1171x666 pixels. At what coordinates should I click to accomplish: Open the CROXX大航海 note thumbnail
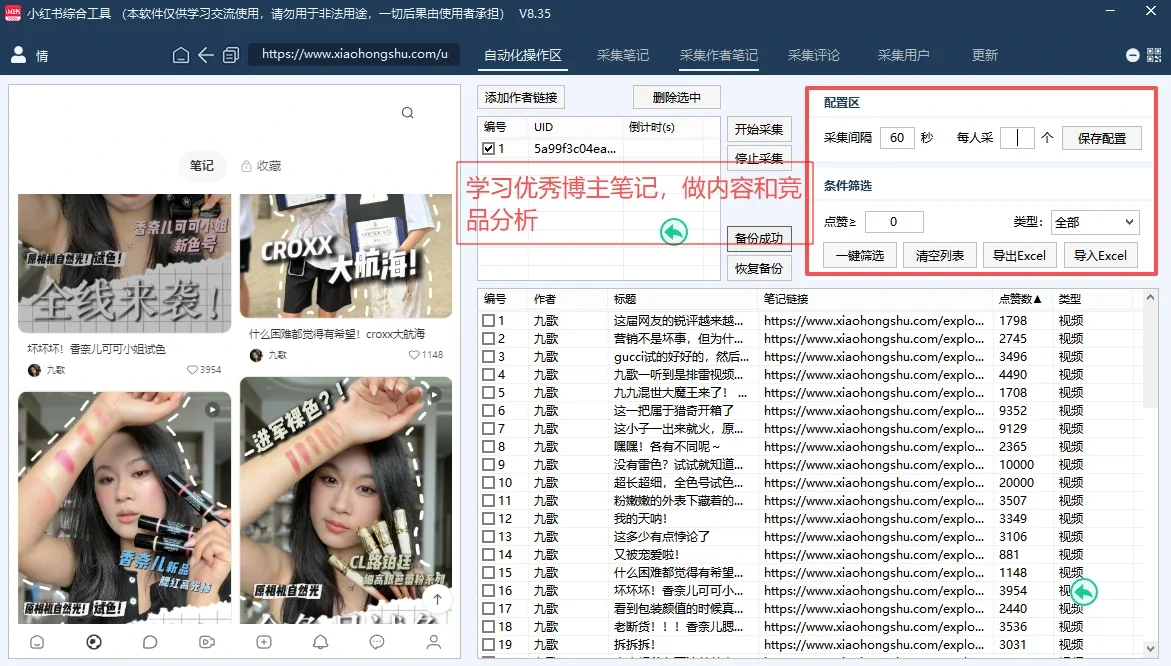[x=346, y=256]
